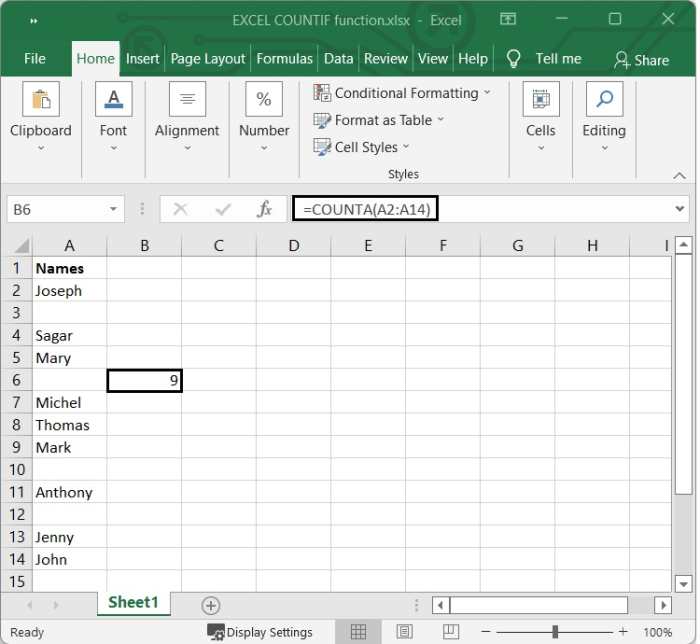Viewport: 700px width, 644px height.
Task: Select the cell containing Anthony
Action: pyautogui.click(x=69, y=492)
